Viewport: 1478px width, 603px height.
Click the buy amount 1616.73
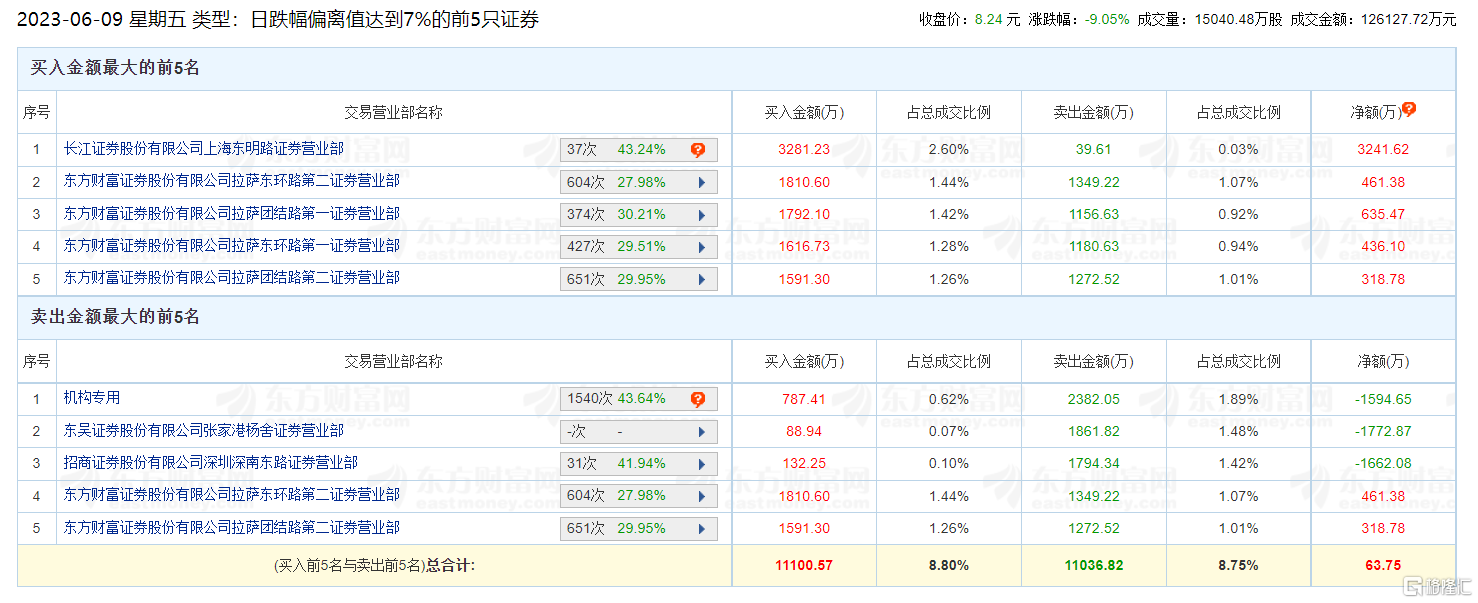[x=804, y=247]
